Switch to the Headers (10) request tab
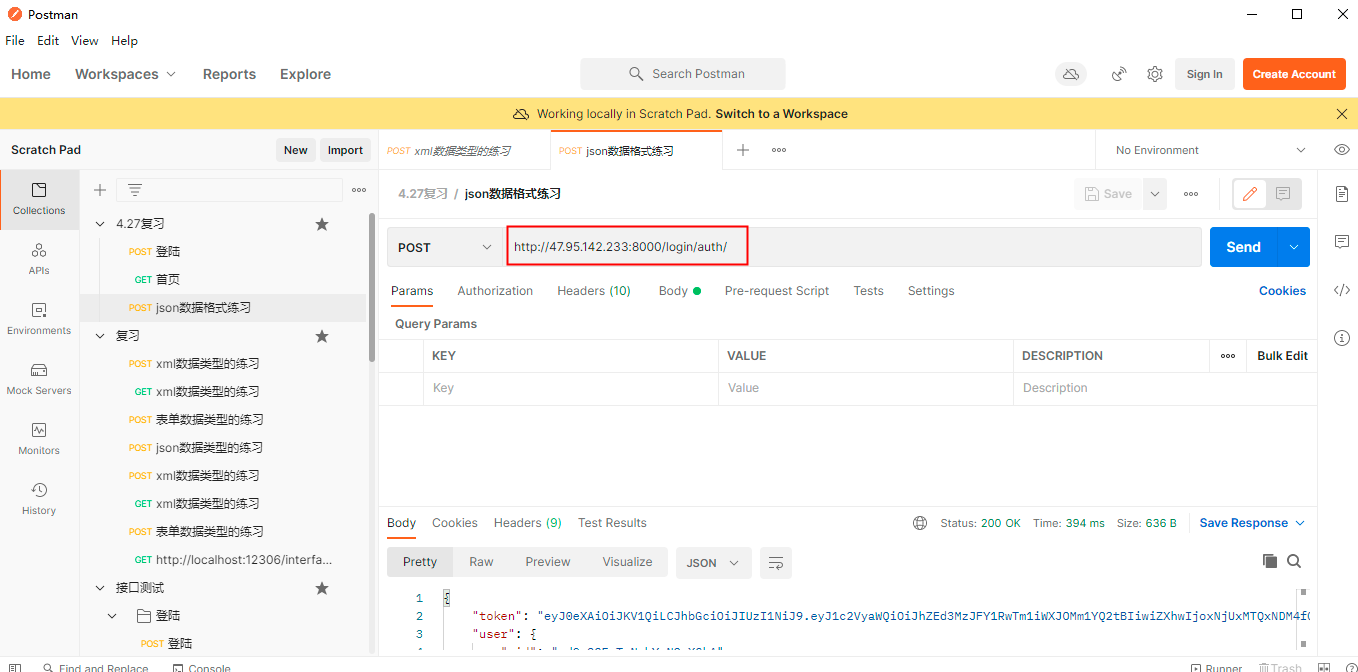Screen dimensions: 1358x672 (x=594, y=291)
